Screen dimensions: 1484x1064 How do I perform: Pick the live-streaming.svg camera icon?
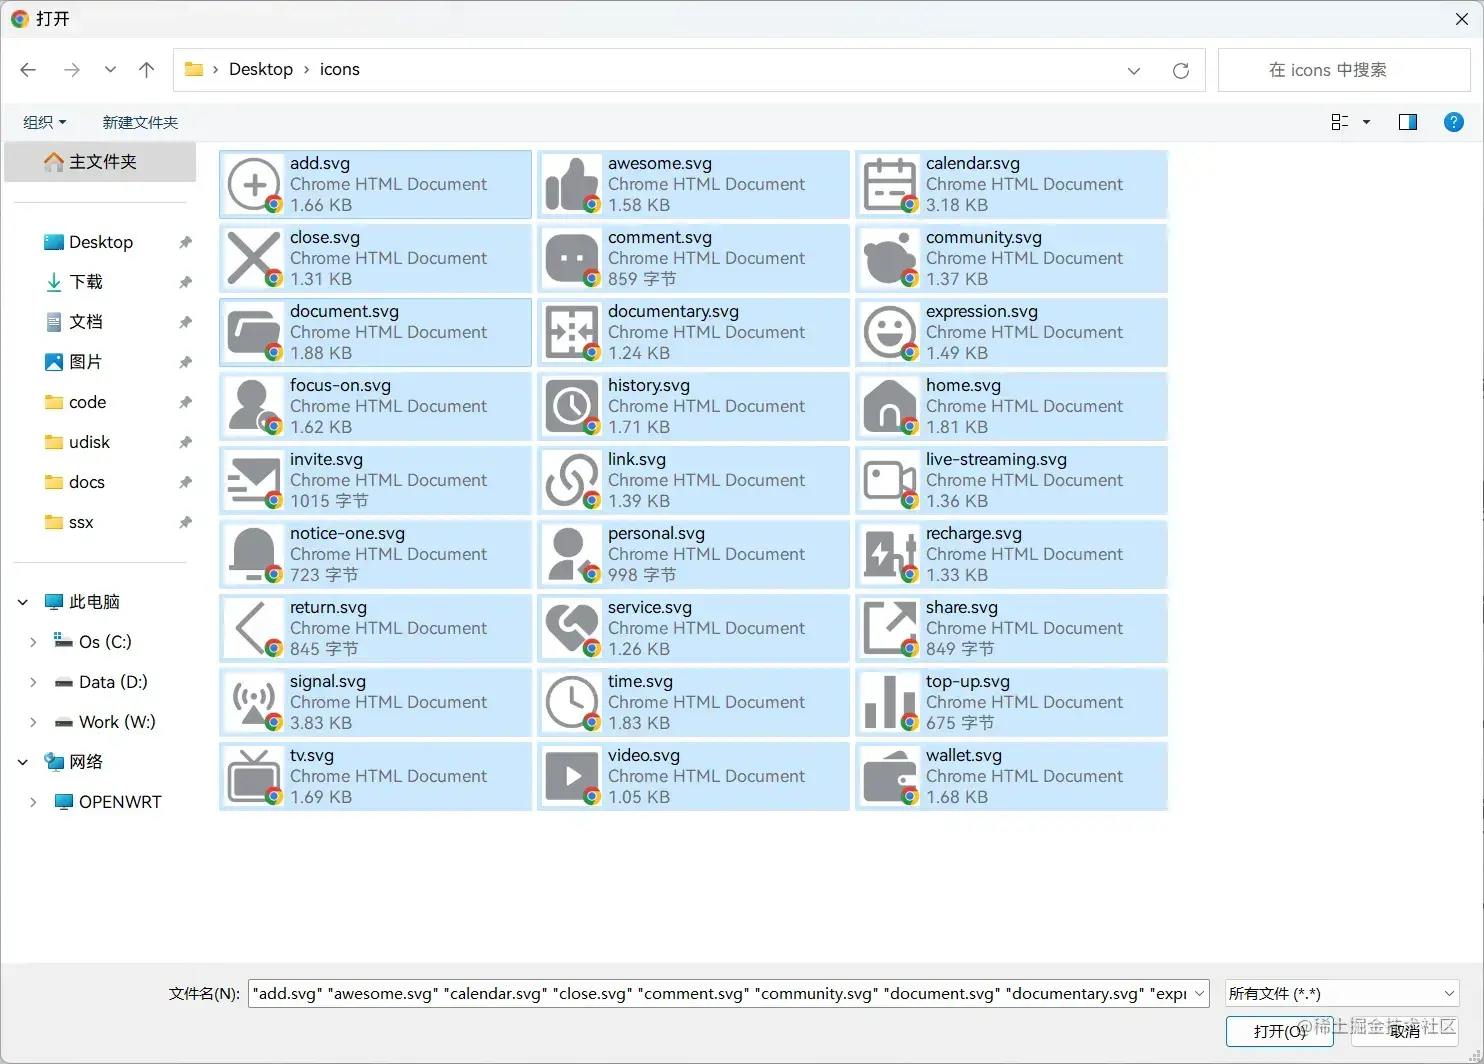click(x=890, y=480)
